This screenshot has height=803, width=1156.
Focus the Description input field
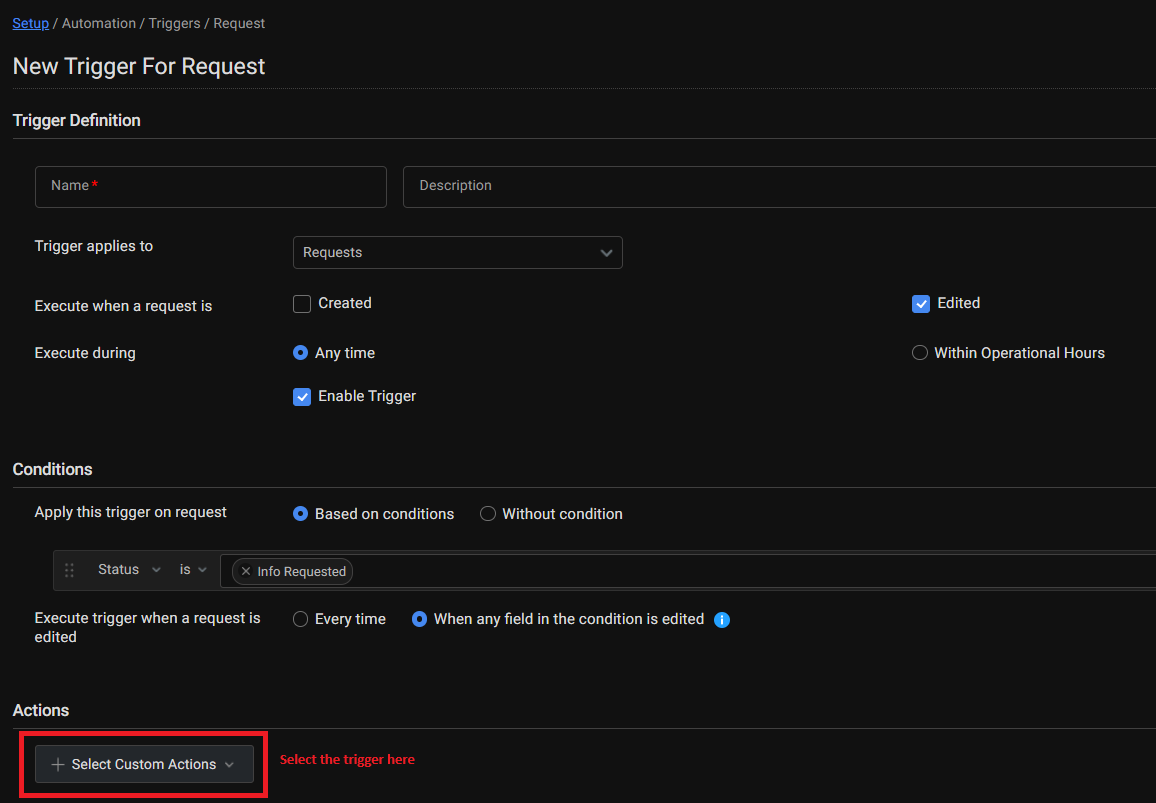click(x=779, y=187)
